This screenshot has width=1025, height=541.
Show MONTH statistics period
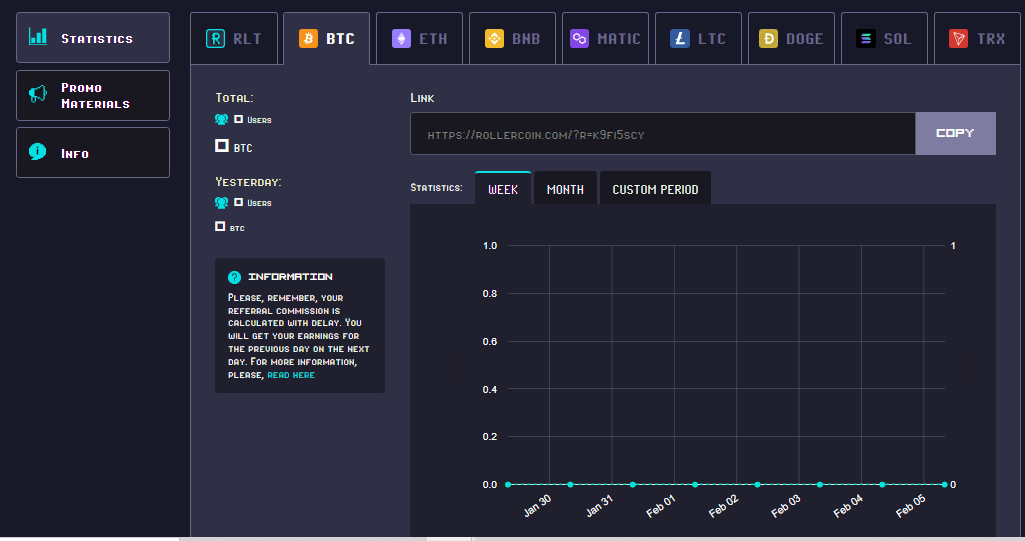tap(565, 189)
